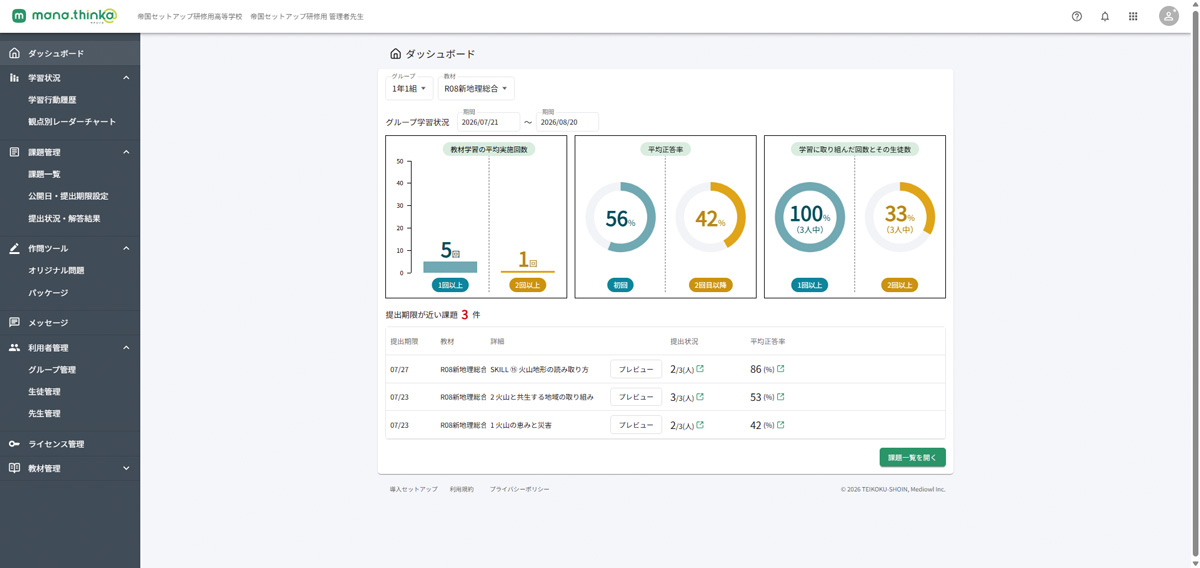This screenshot has width=1200, height=568.
Task: Open average score link icon for 42%
Action: (x=781, y=425)
